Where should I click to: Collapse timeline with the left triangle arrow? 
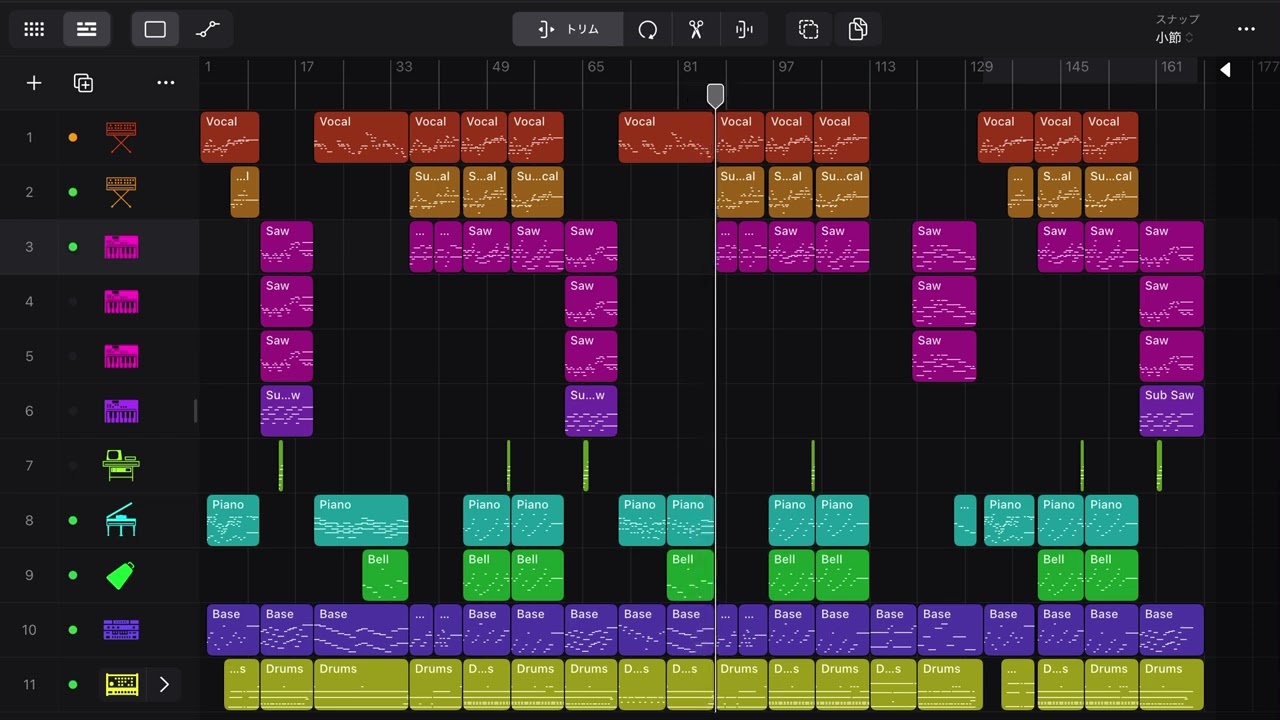(x=1225, y=69)
